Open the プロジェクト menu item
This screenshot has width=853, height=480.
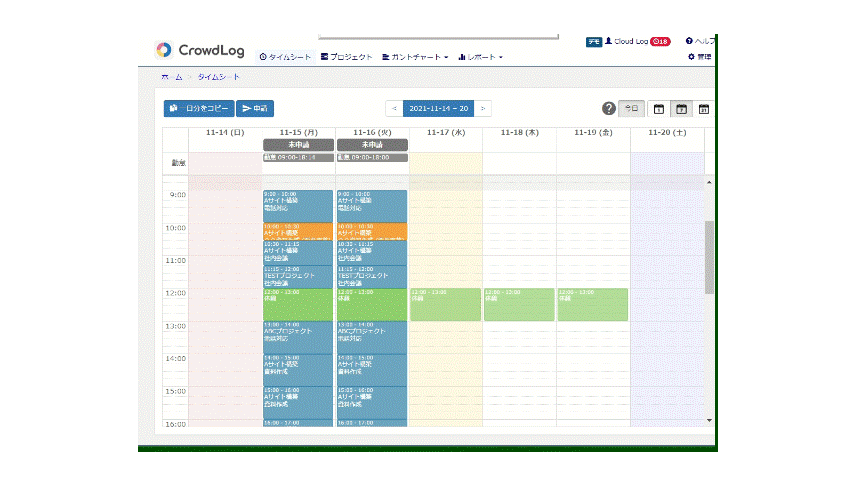347,57
